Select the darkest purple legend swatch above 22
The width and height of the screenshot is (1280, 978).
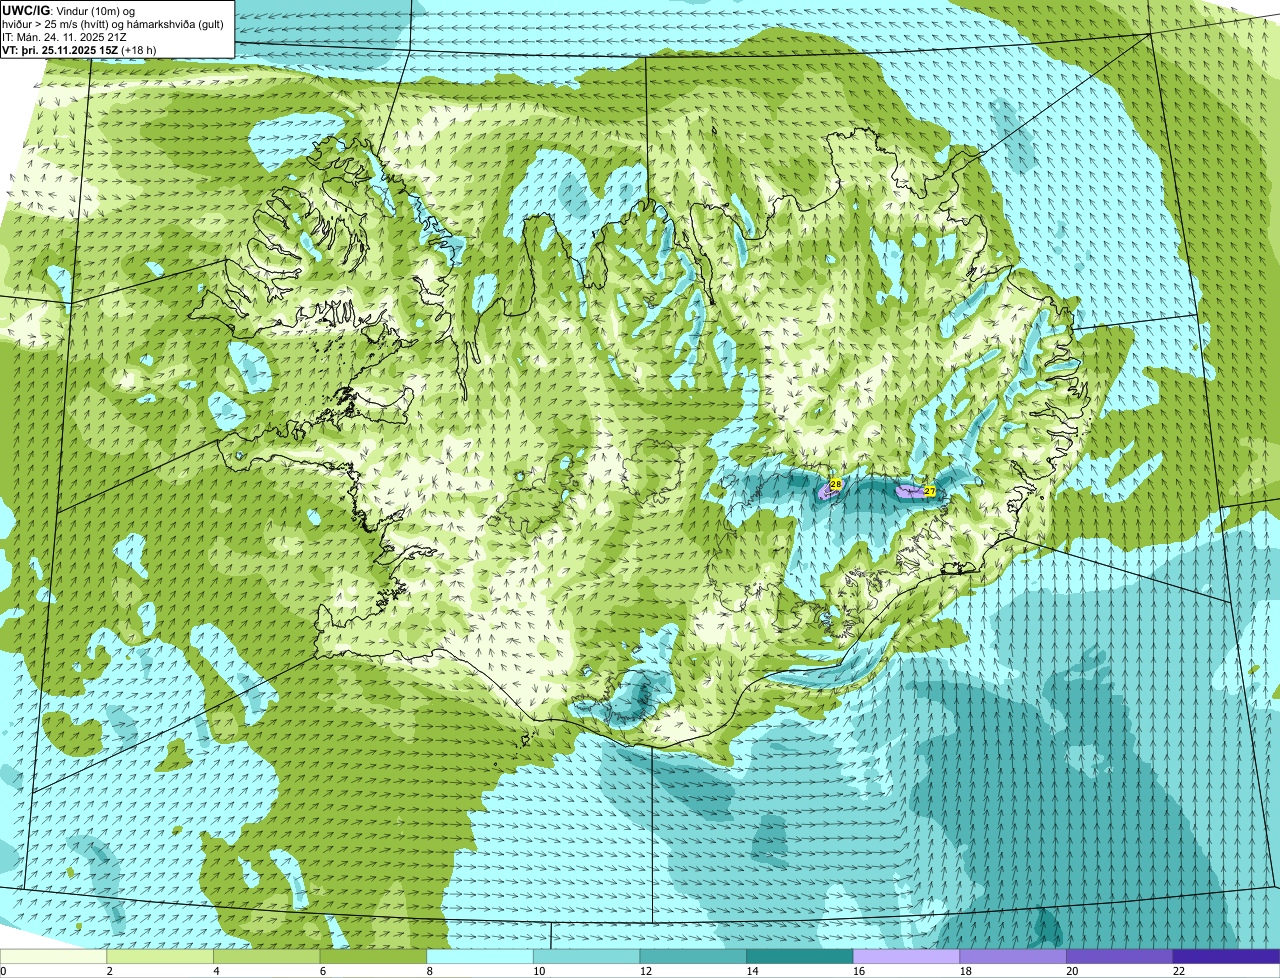point(1226,956)
